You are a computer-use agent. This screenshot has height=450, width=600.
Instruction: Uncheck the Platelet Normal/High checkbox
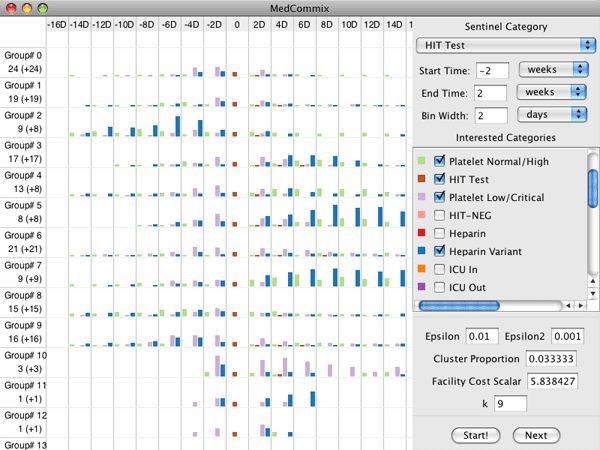[x=439, y=161]
